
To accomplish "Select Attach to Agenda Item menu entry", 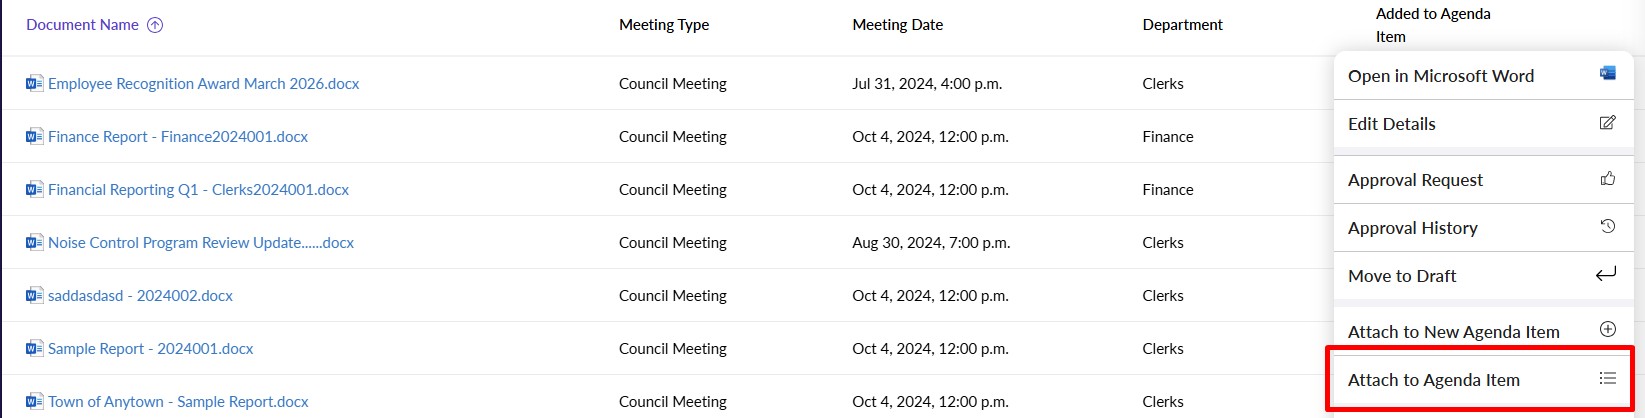I will pos(1433,380).
